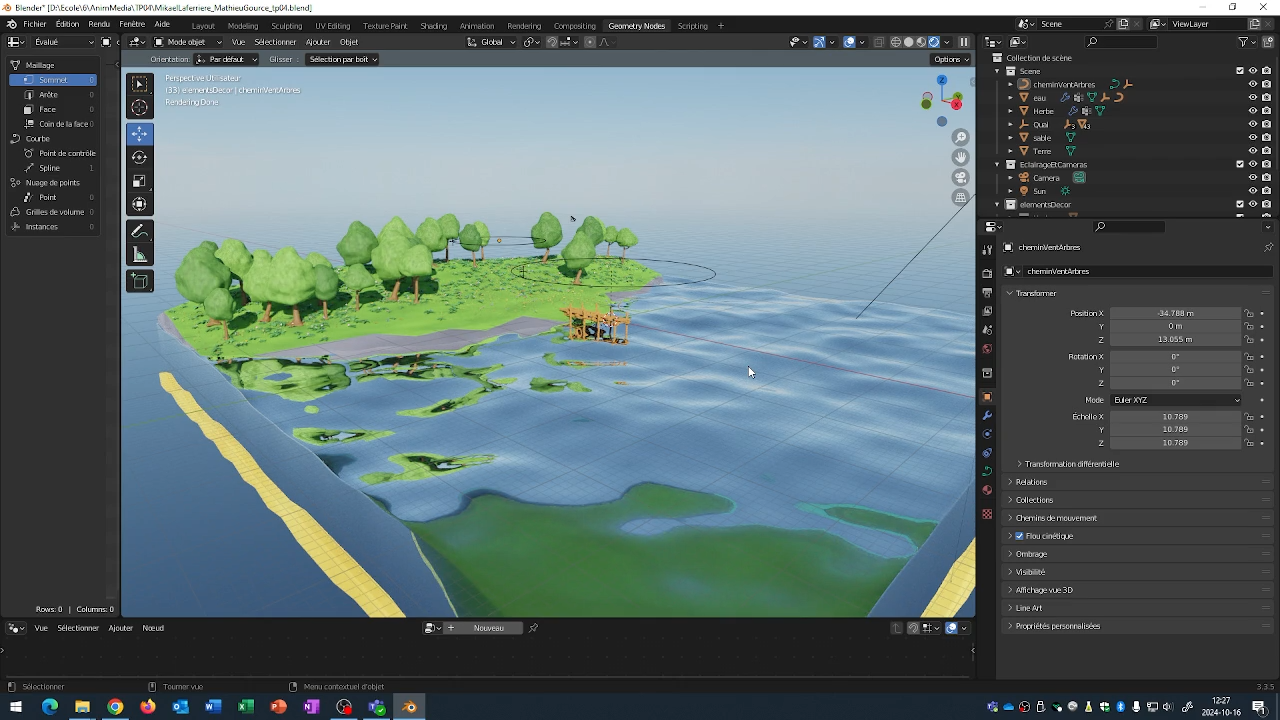1280x720 pixels.
Task: Switch to rendered viewport shading
Action: click(x=934, y=42)
